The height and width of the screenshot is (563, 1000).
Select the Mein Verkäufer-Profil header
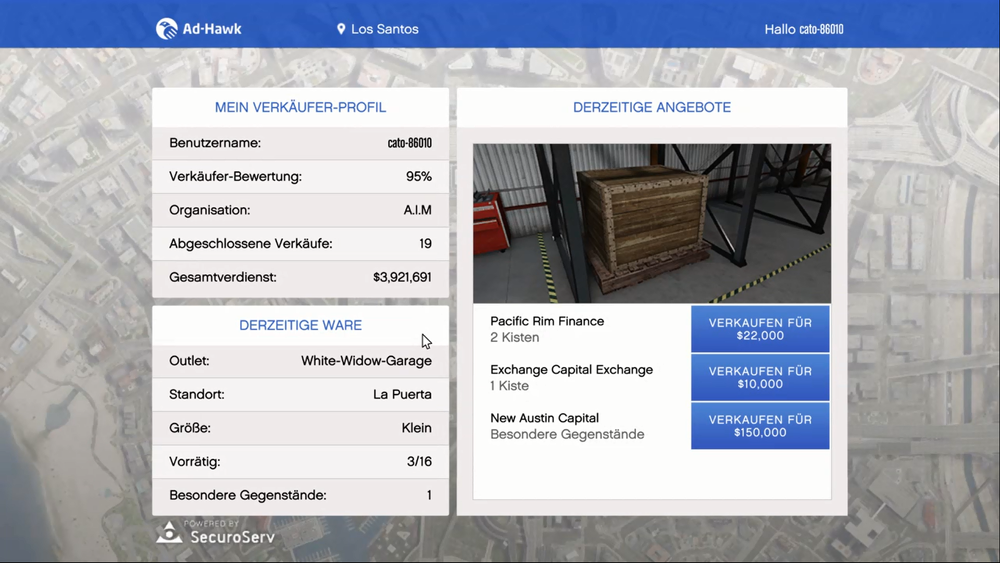click(300, 107)
